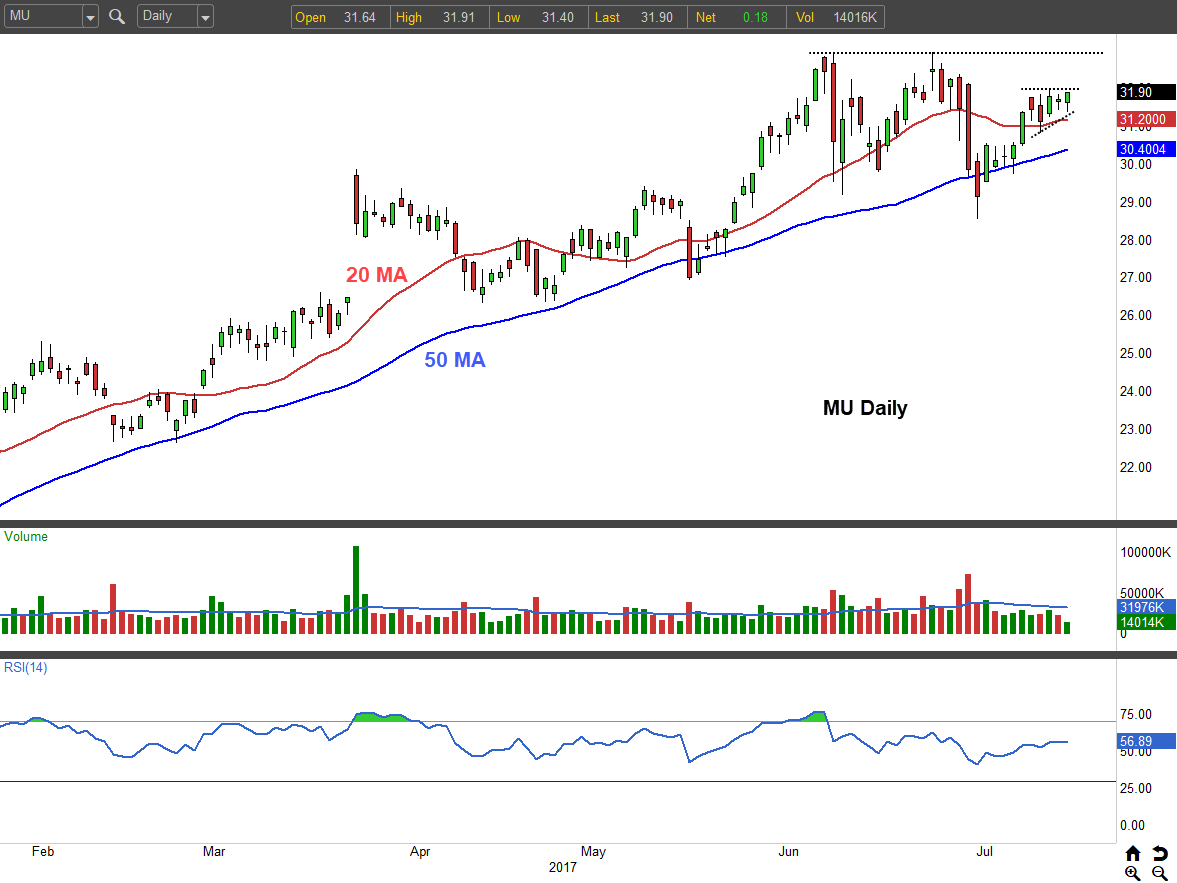Click the symbol search magnifier icon

(x=117, y=17)
